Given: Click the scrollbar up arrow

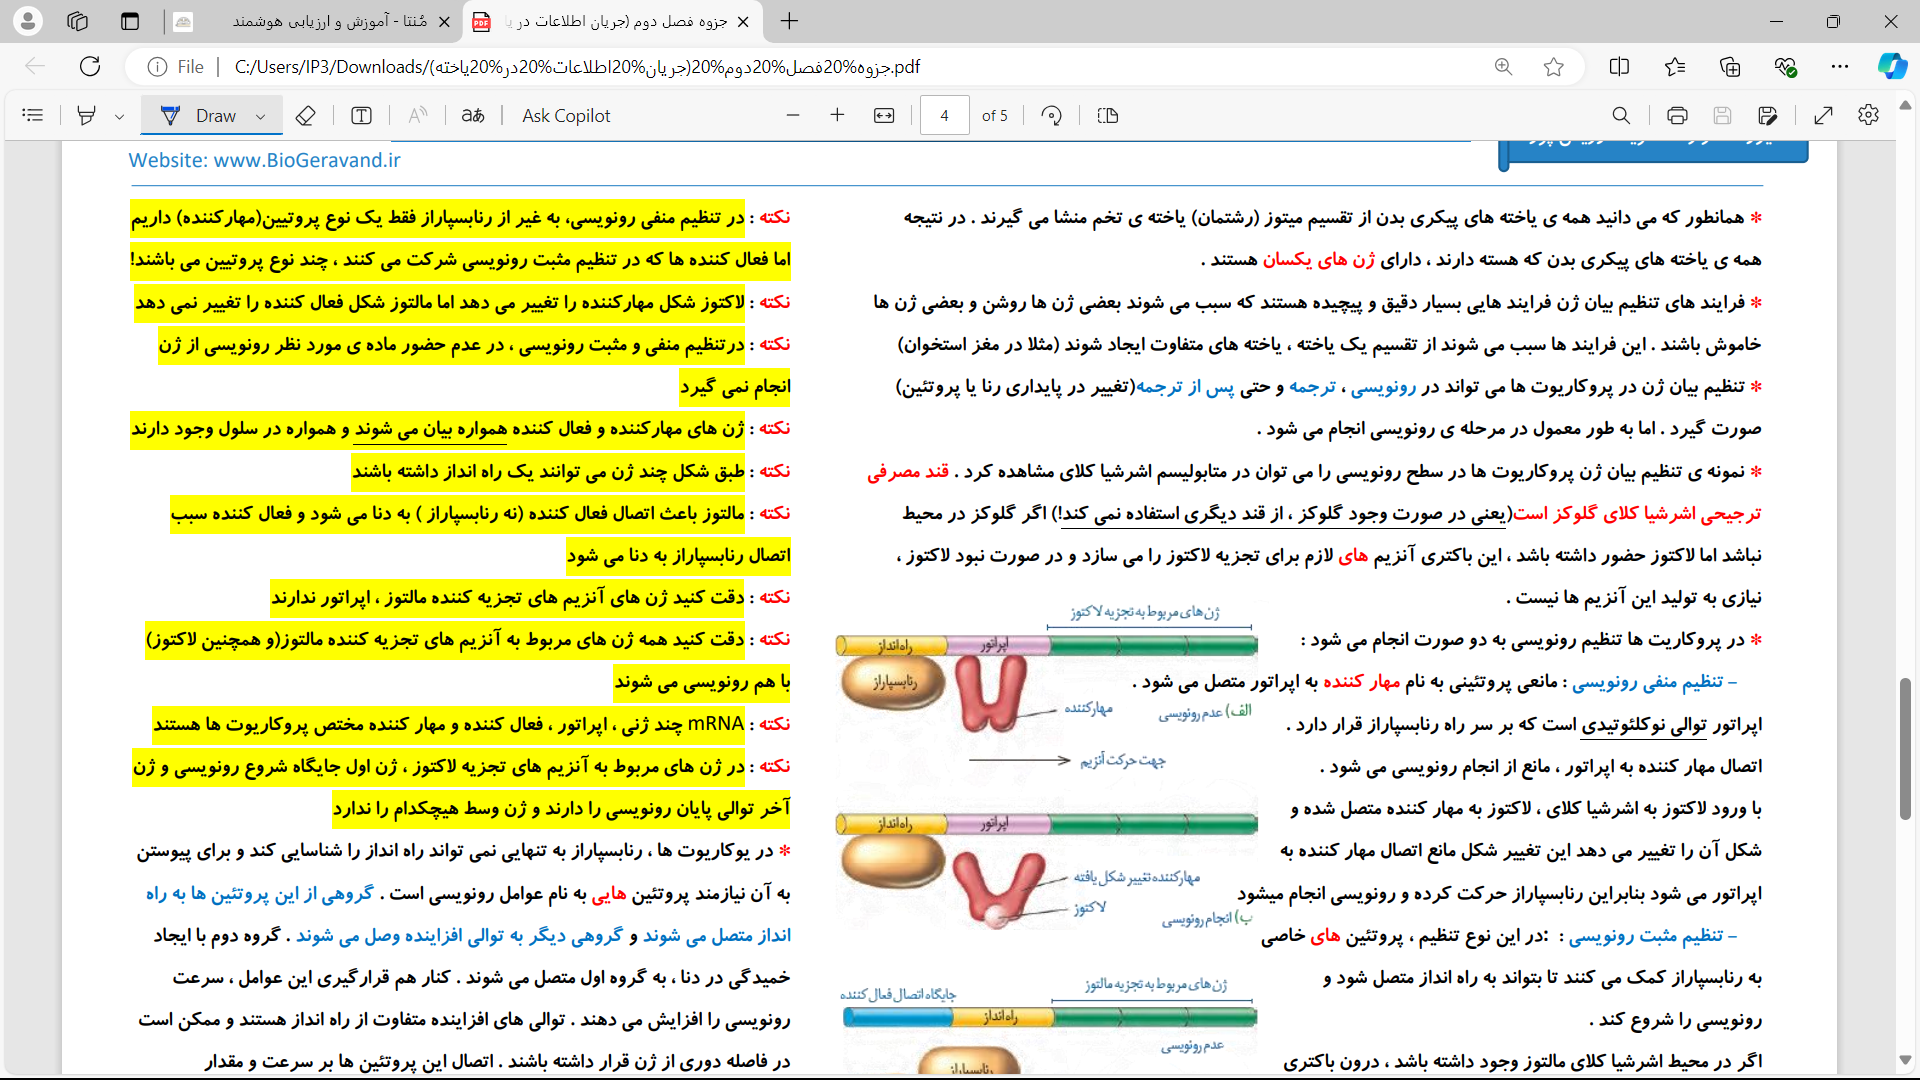Looking at the screenshot, I should click(1905, 106).
